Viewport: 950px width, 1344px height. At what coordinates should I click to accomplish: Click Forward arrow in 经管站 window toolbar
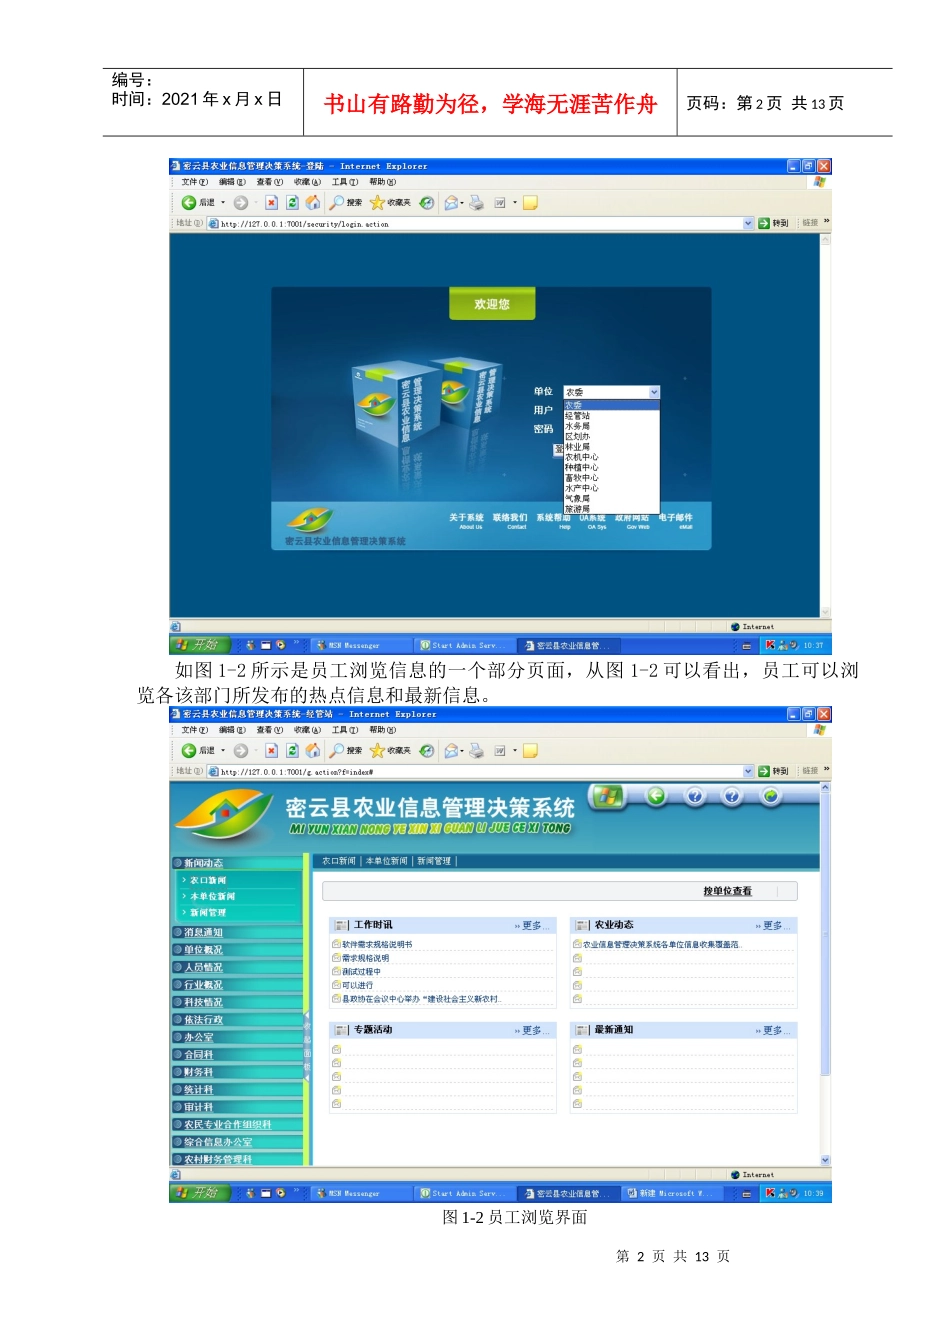[241, 751]
